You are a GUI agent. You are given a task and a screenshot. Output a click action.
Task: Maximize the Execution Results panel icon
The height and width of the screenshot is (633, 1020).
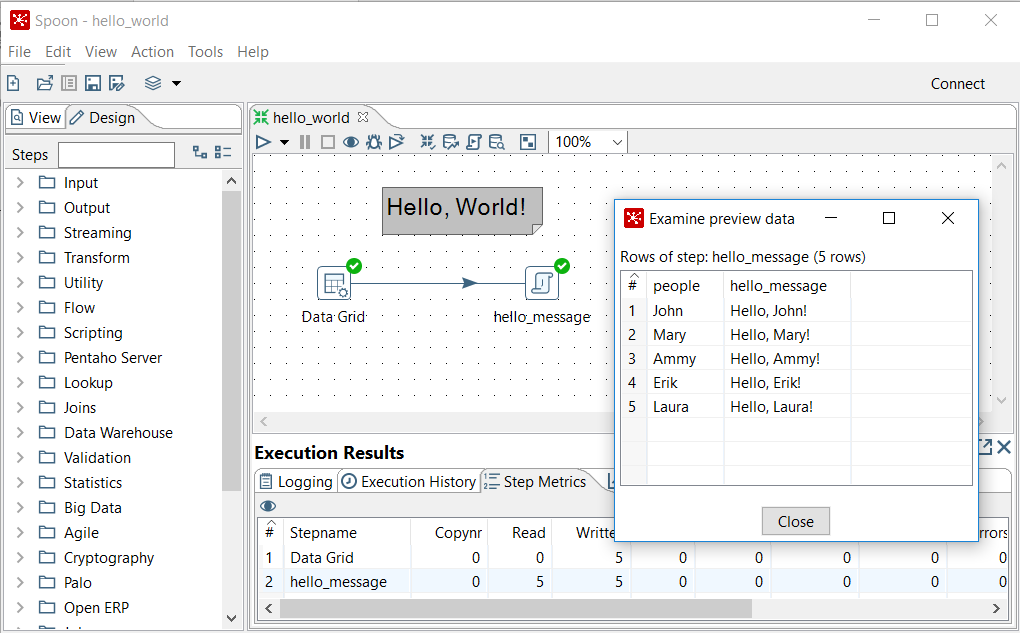click(x=986, y=447)
